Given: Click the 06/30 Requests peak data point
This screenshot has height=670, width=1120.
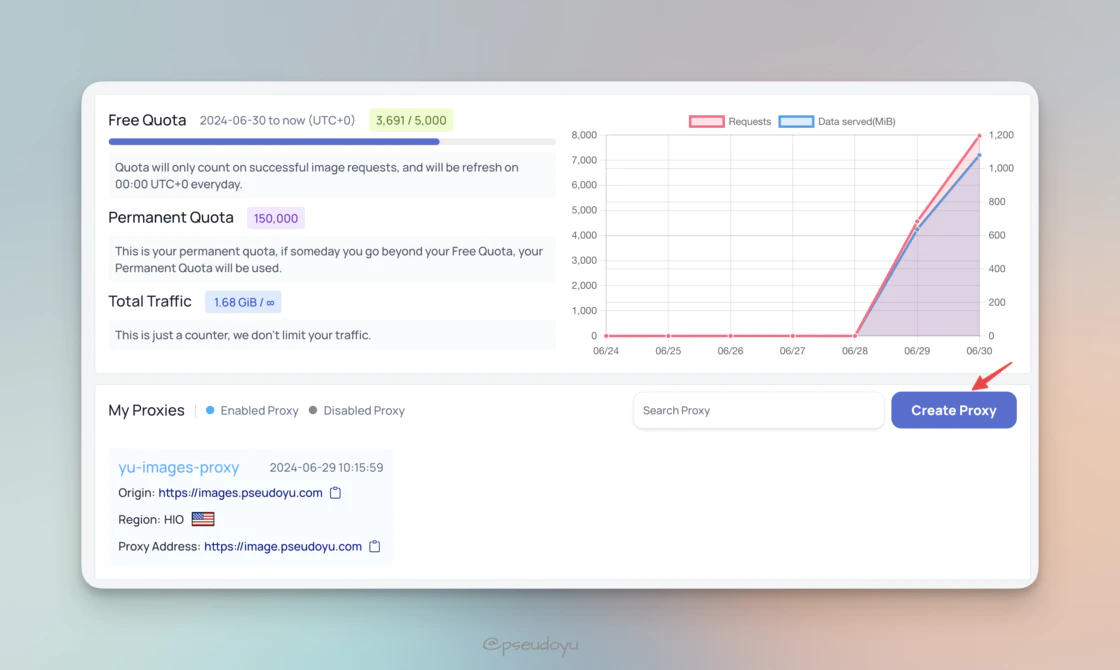Looking at the screenshot, I should click(979, 135).
